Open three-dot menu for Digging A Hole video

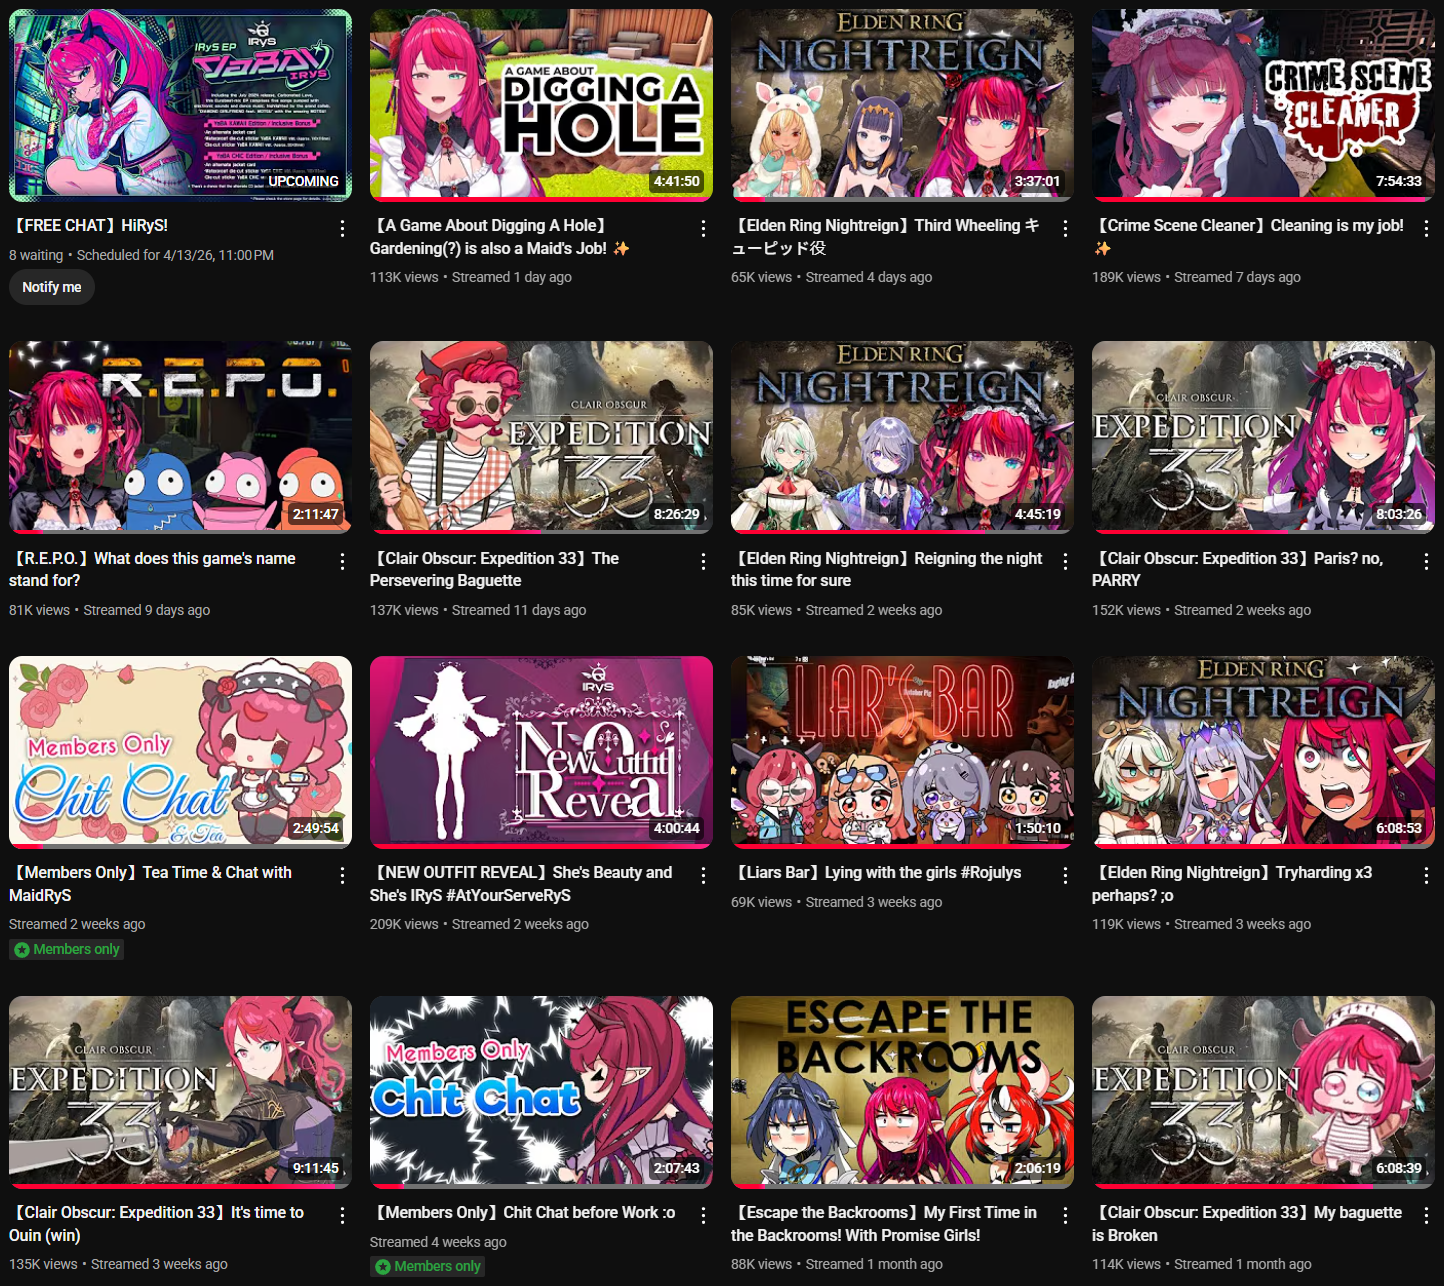703,228
